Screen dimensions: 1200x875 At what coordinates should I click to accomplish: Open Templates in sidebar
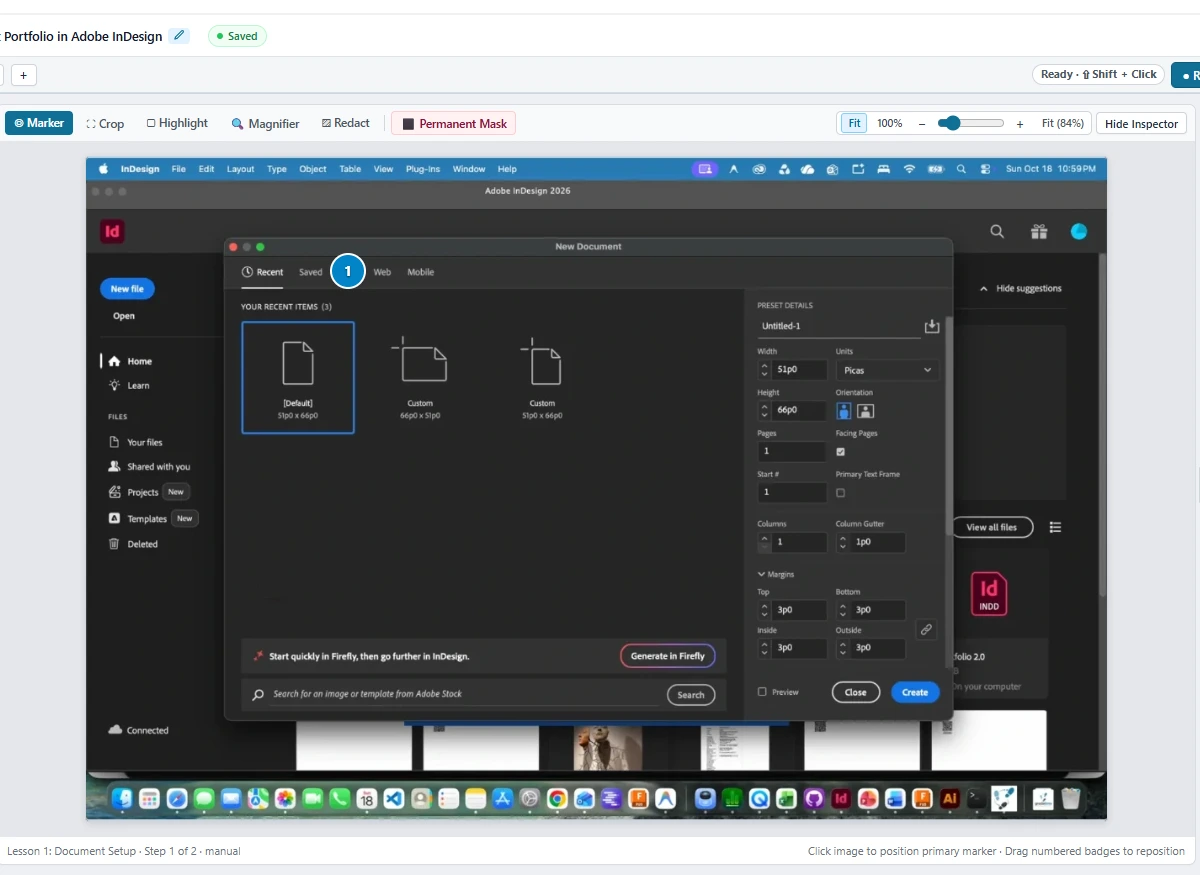[138, 519]
